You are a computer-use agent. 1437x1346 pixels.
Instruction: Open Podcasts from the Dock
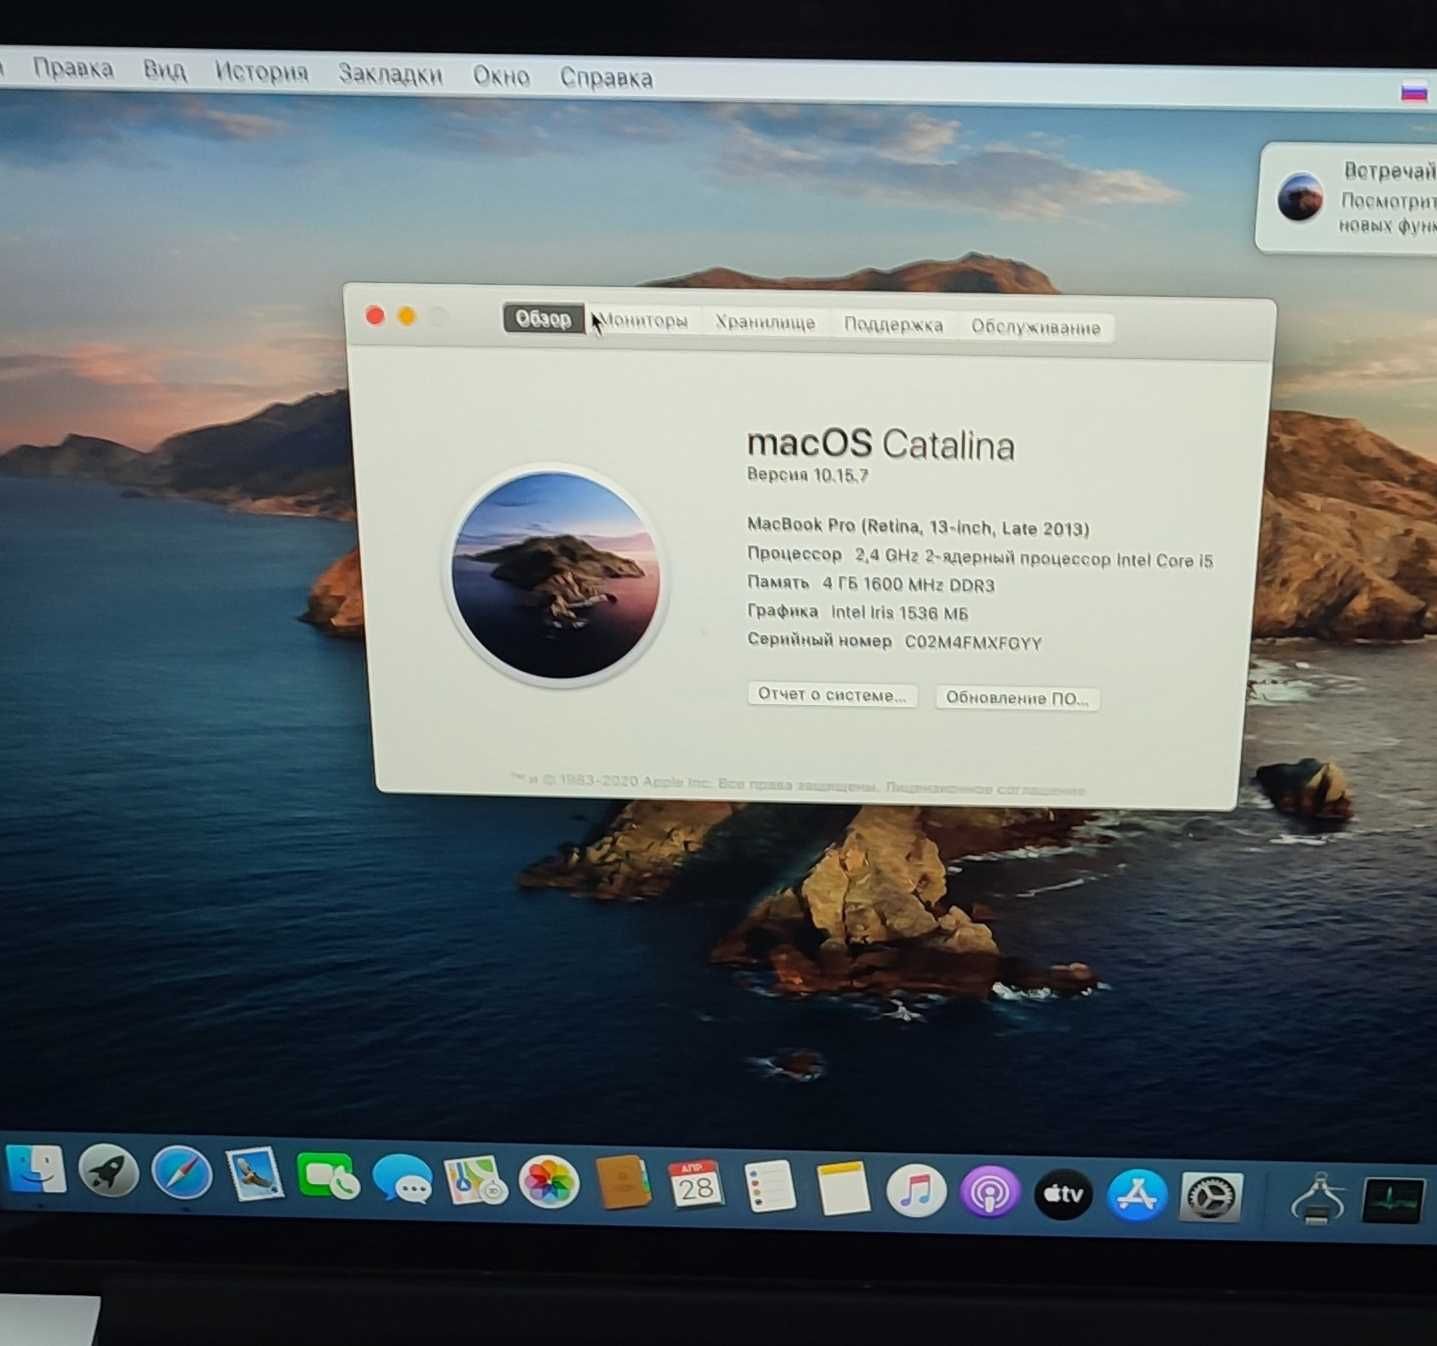pos(989,1193)
